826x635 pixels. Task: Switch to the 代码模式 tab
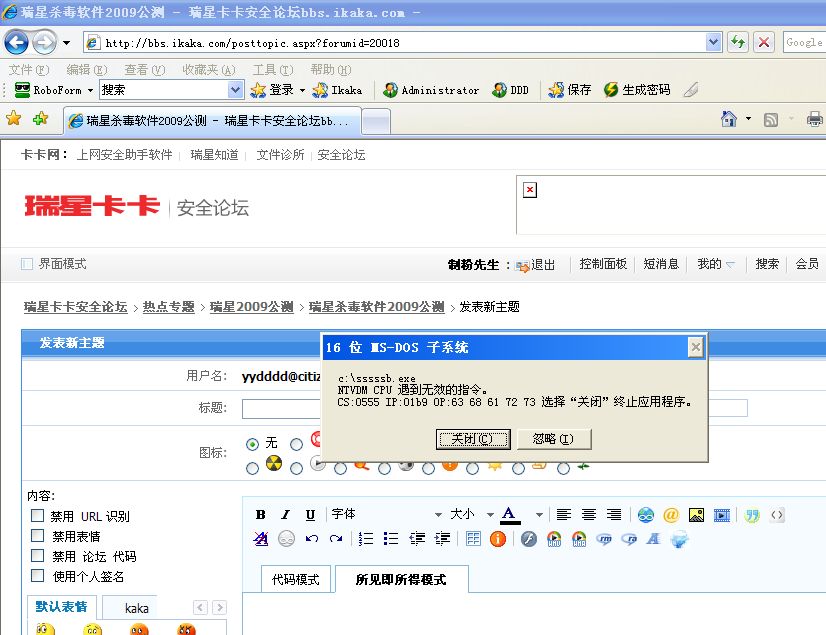point(296,579)
